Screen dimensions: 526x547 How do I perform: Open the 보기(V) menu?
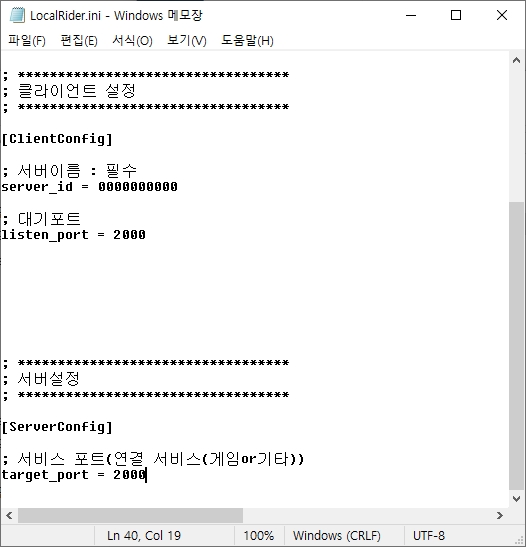tap(187, 40)
